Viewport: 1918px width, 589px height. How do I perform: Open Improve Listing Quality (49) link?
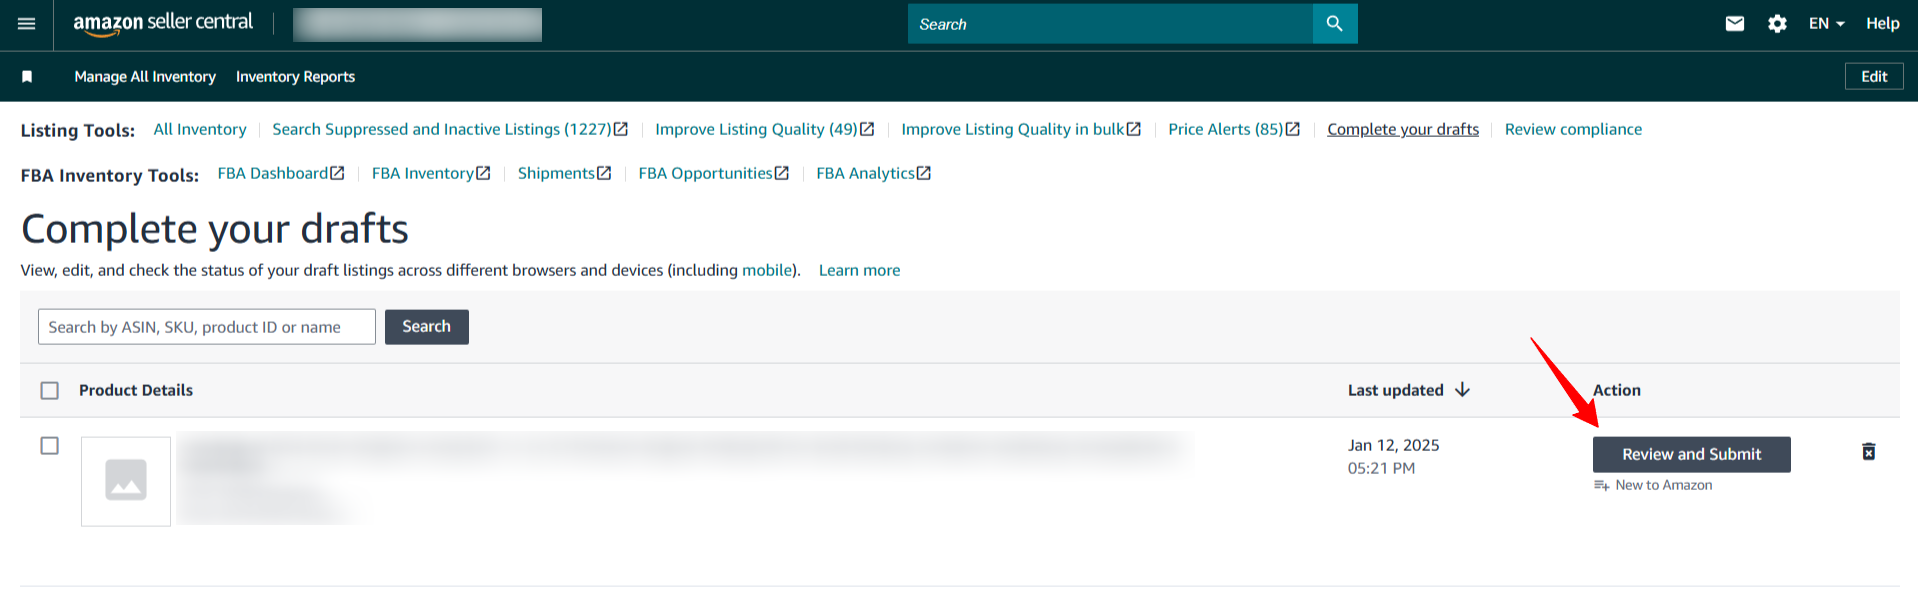coord(765,129)
